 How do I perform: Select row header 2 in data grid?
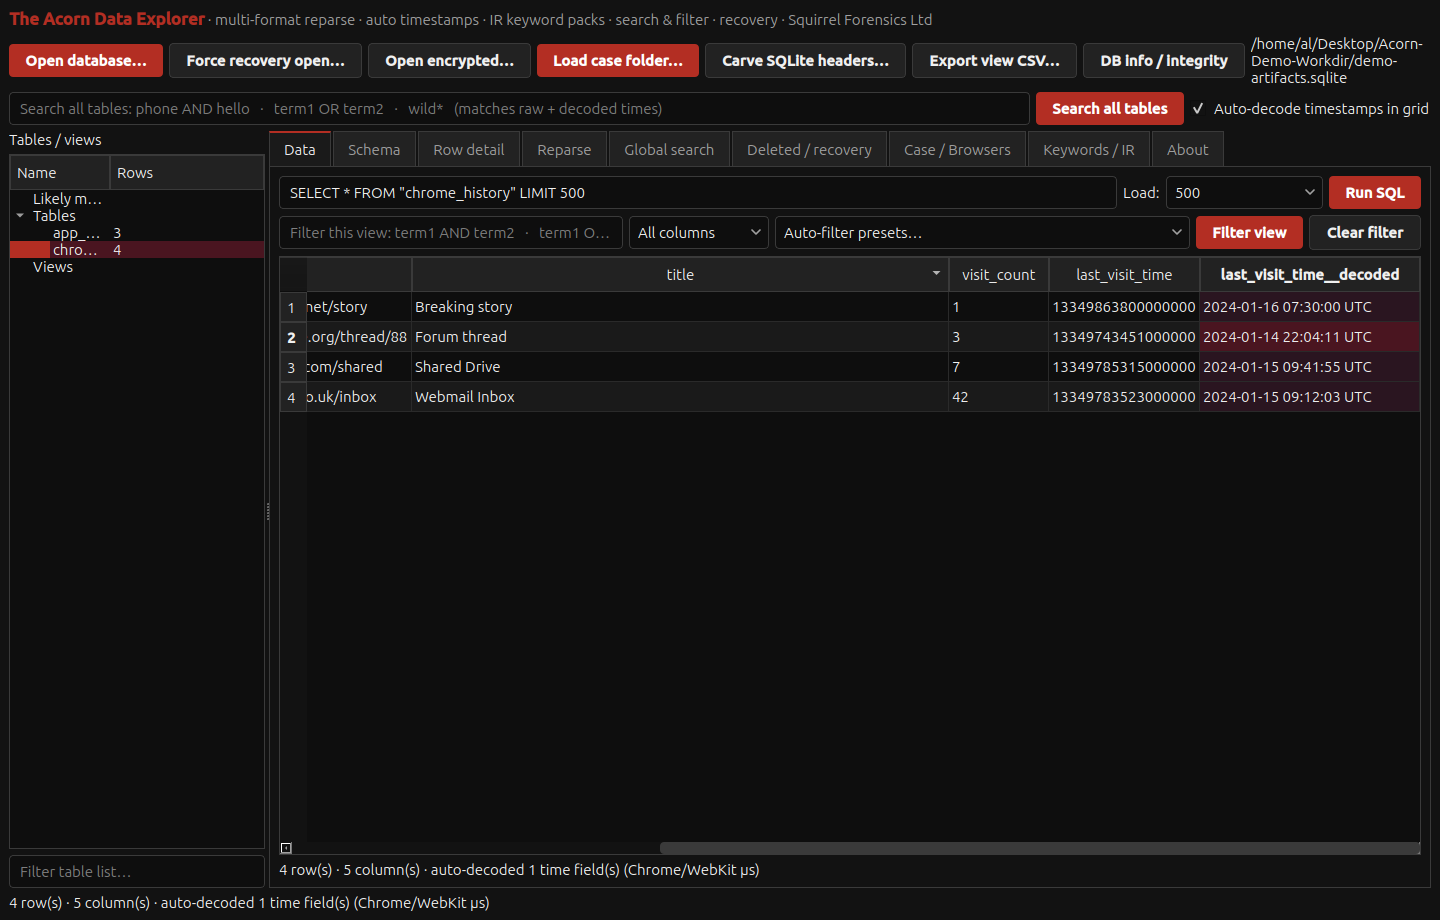[x=292, y=337]
